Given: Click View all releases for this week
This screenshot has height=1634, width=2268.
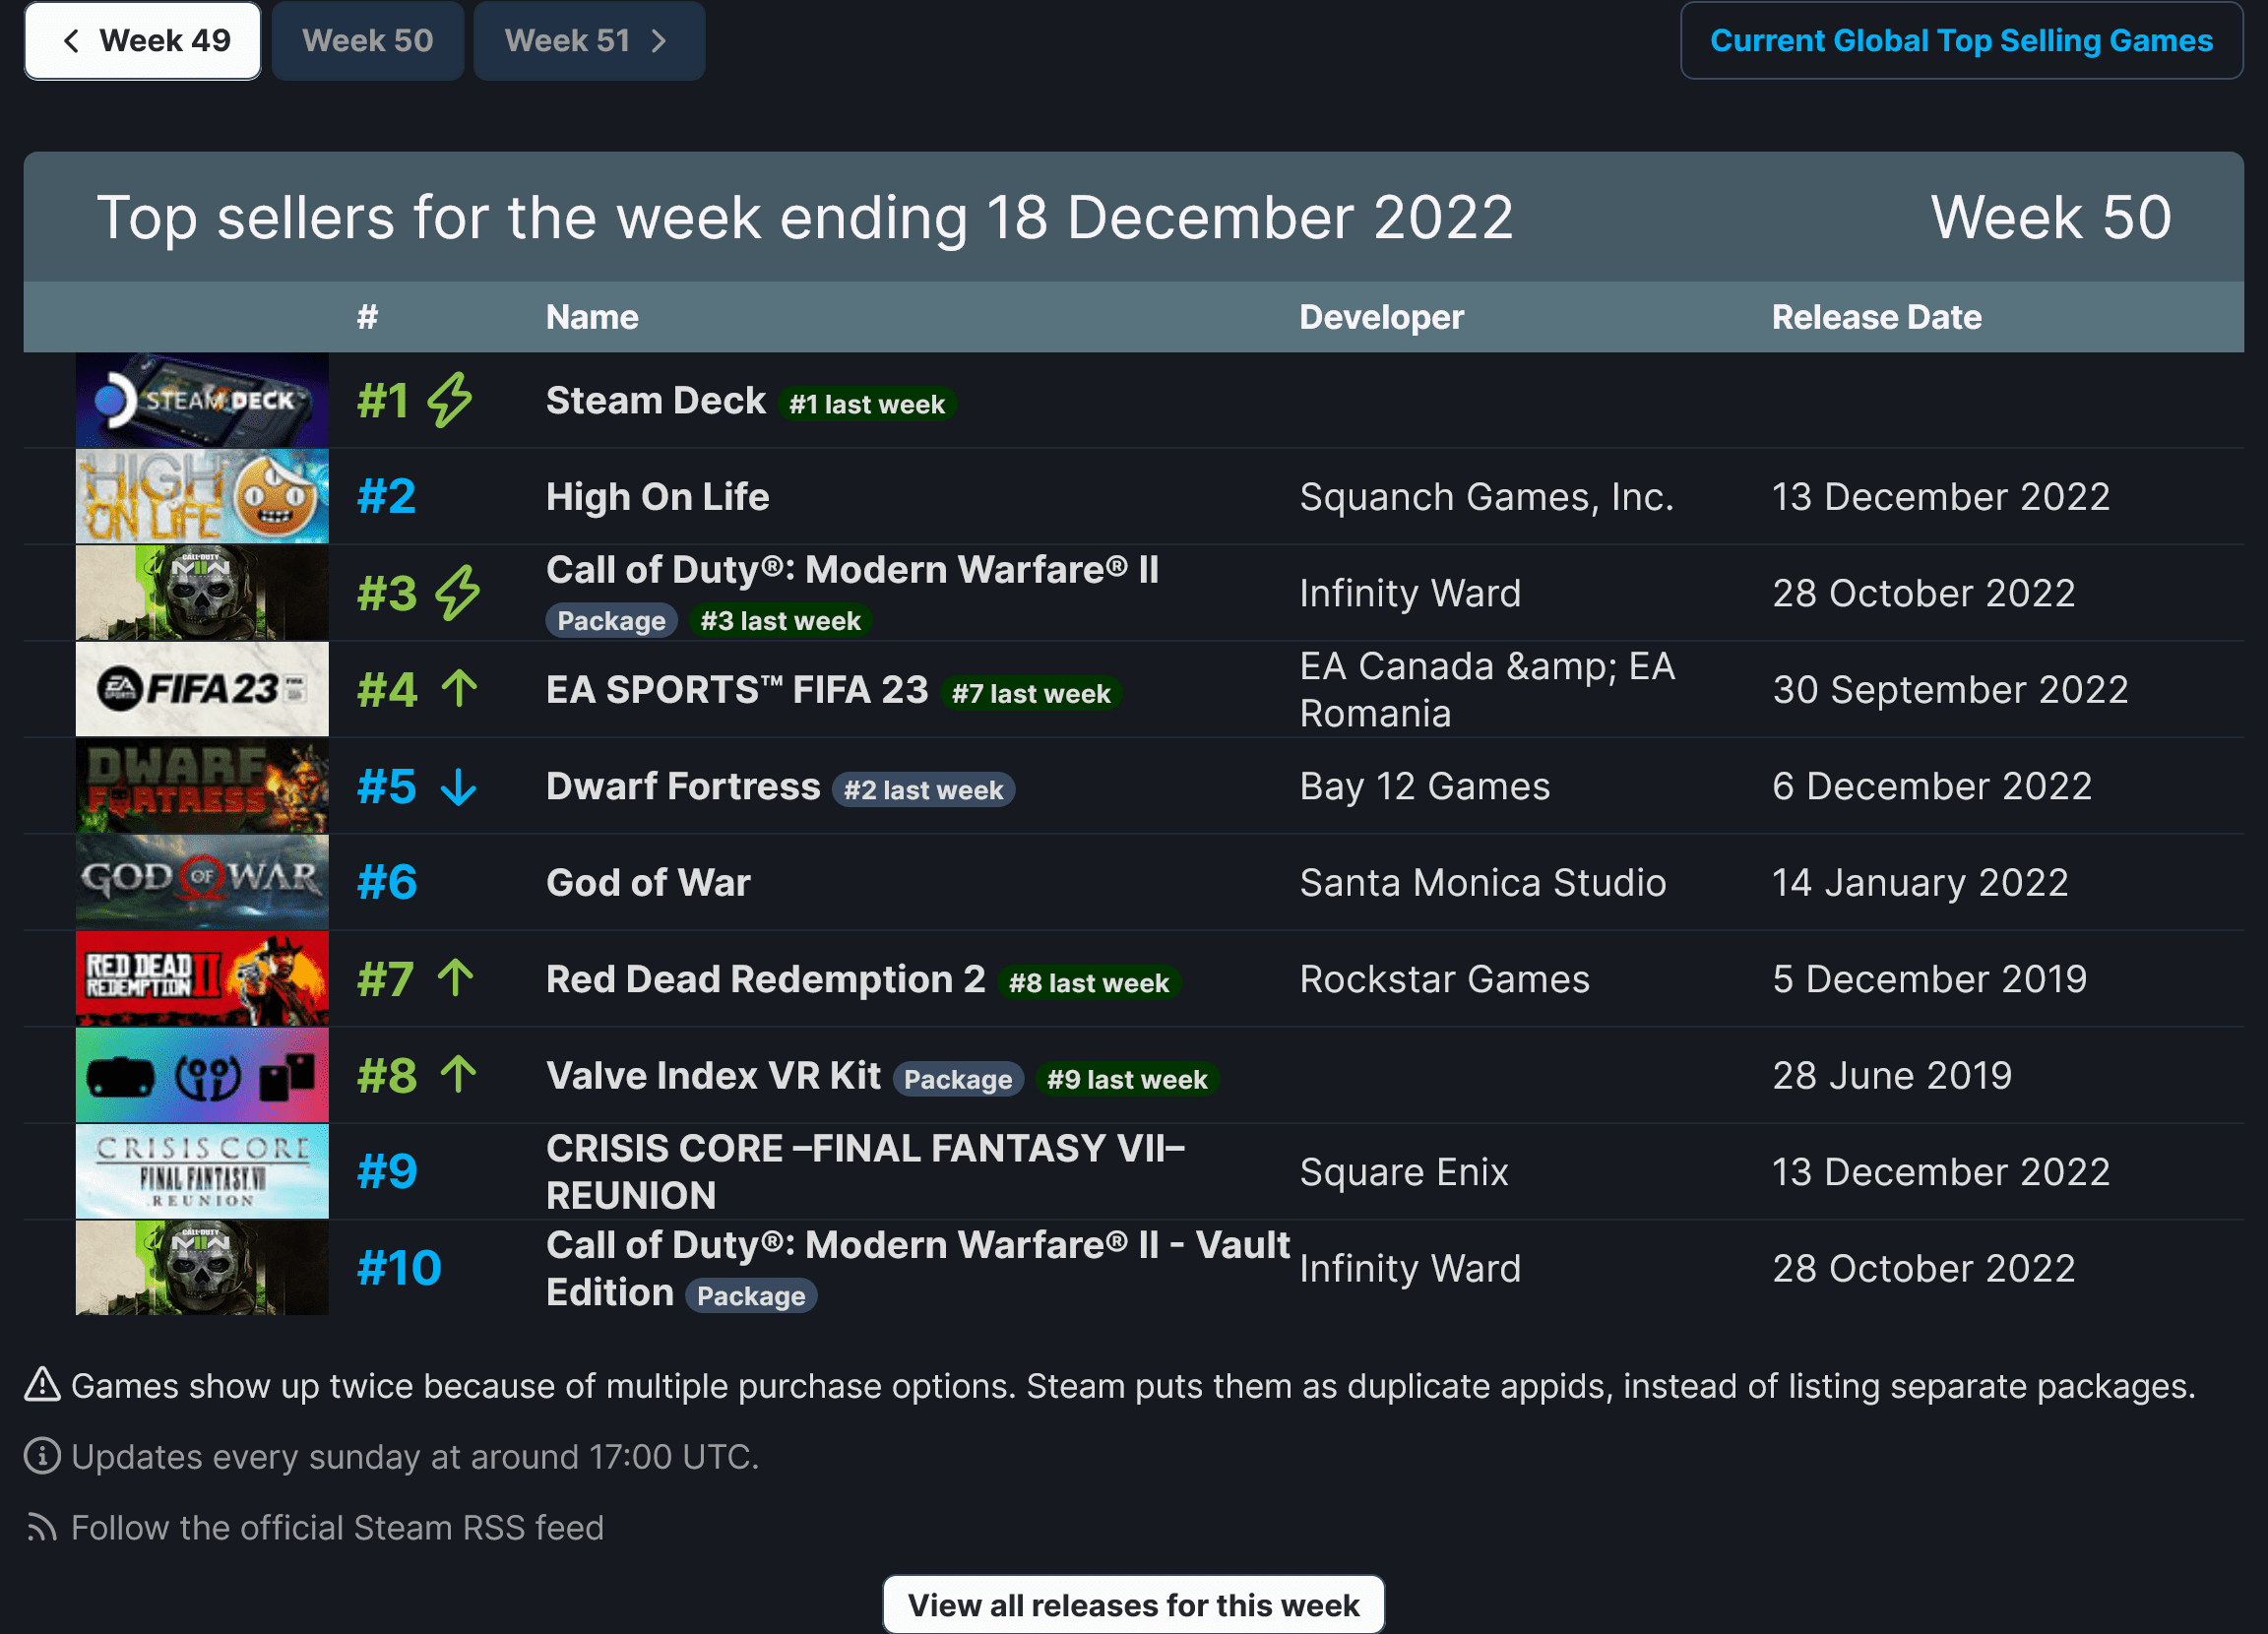Looking at the screenshot, I should [1134, 1604].
